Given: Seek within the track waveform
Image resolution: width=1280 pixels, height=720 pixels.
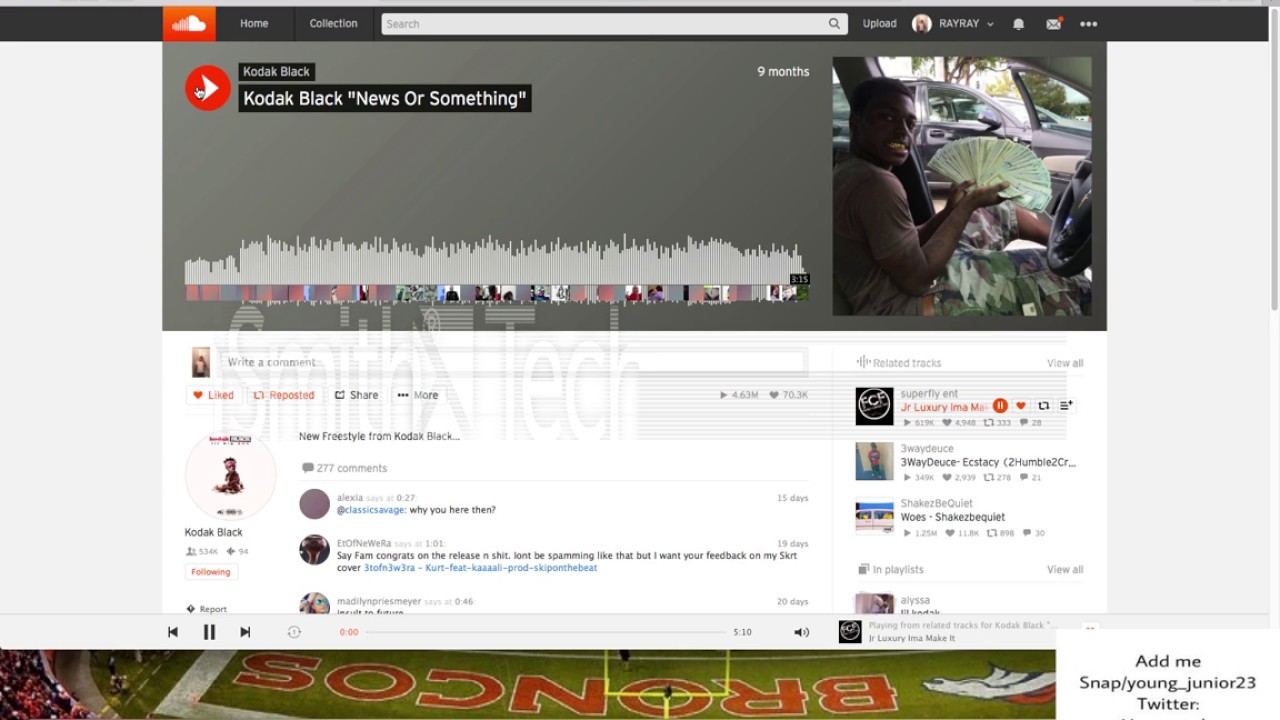Looking at the screenshot, I should (496, 260).
